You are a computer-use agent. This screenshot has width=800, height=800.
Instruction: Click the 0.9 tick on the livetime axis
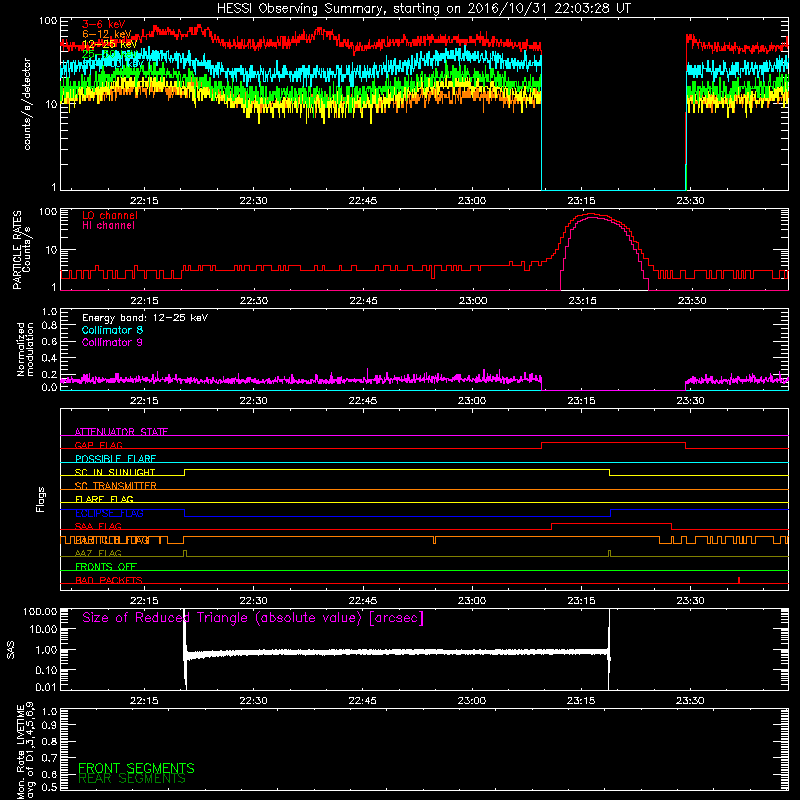(x=49, y=726)
